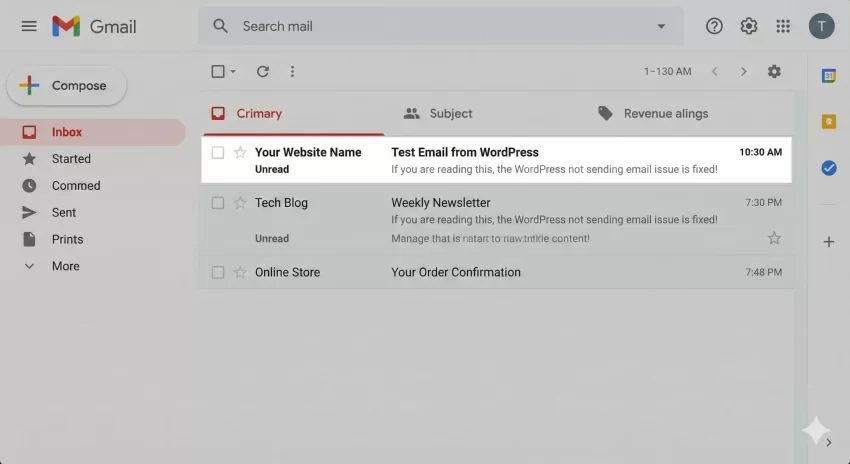Open the settings gear in header
Screen dimensions: 850x464
(749, 26)
